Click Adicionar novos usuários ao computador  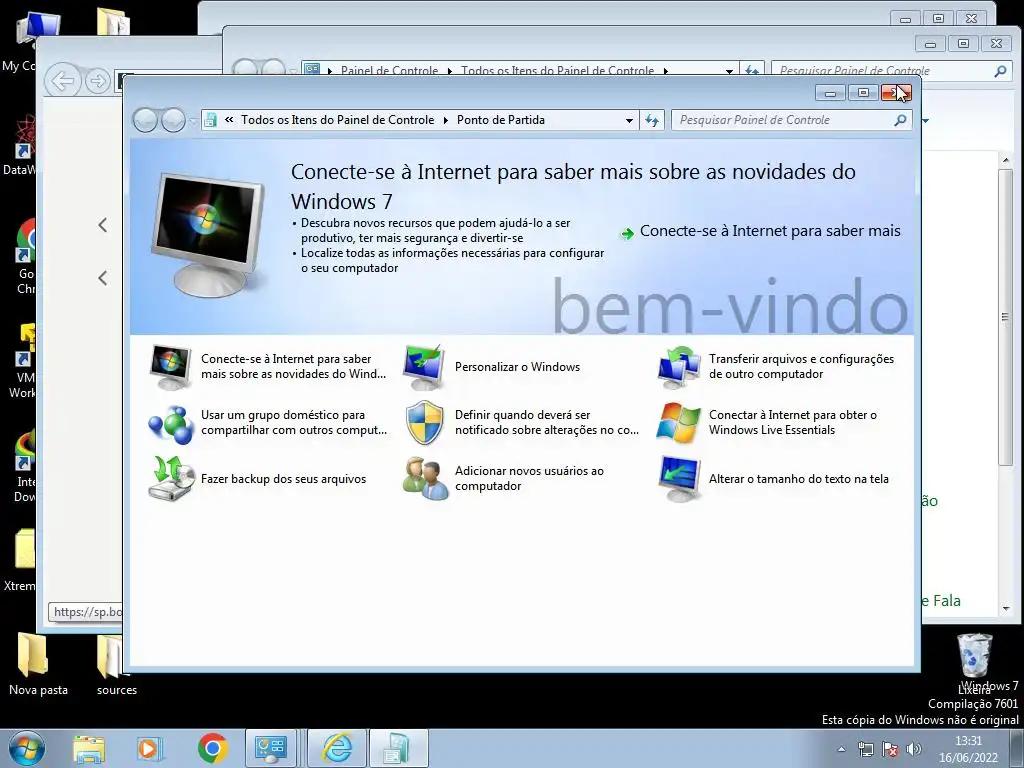pyautogui.click(x=529, y=478)
